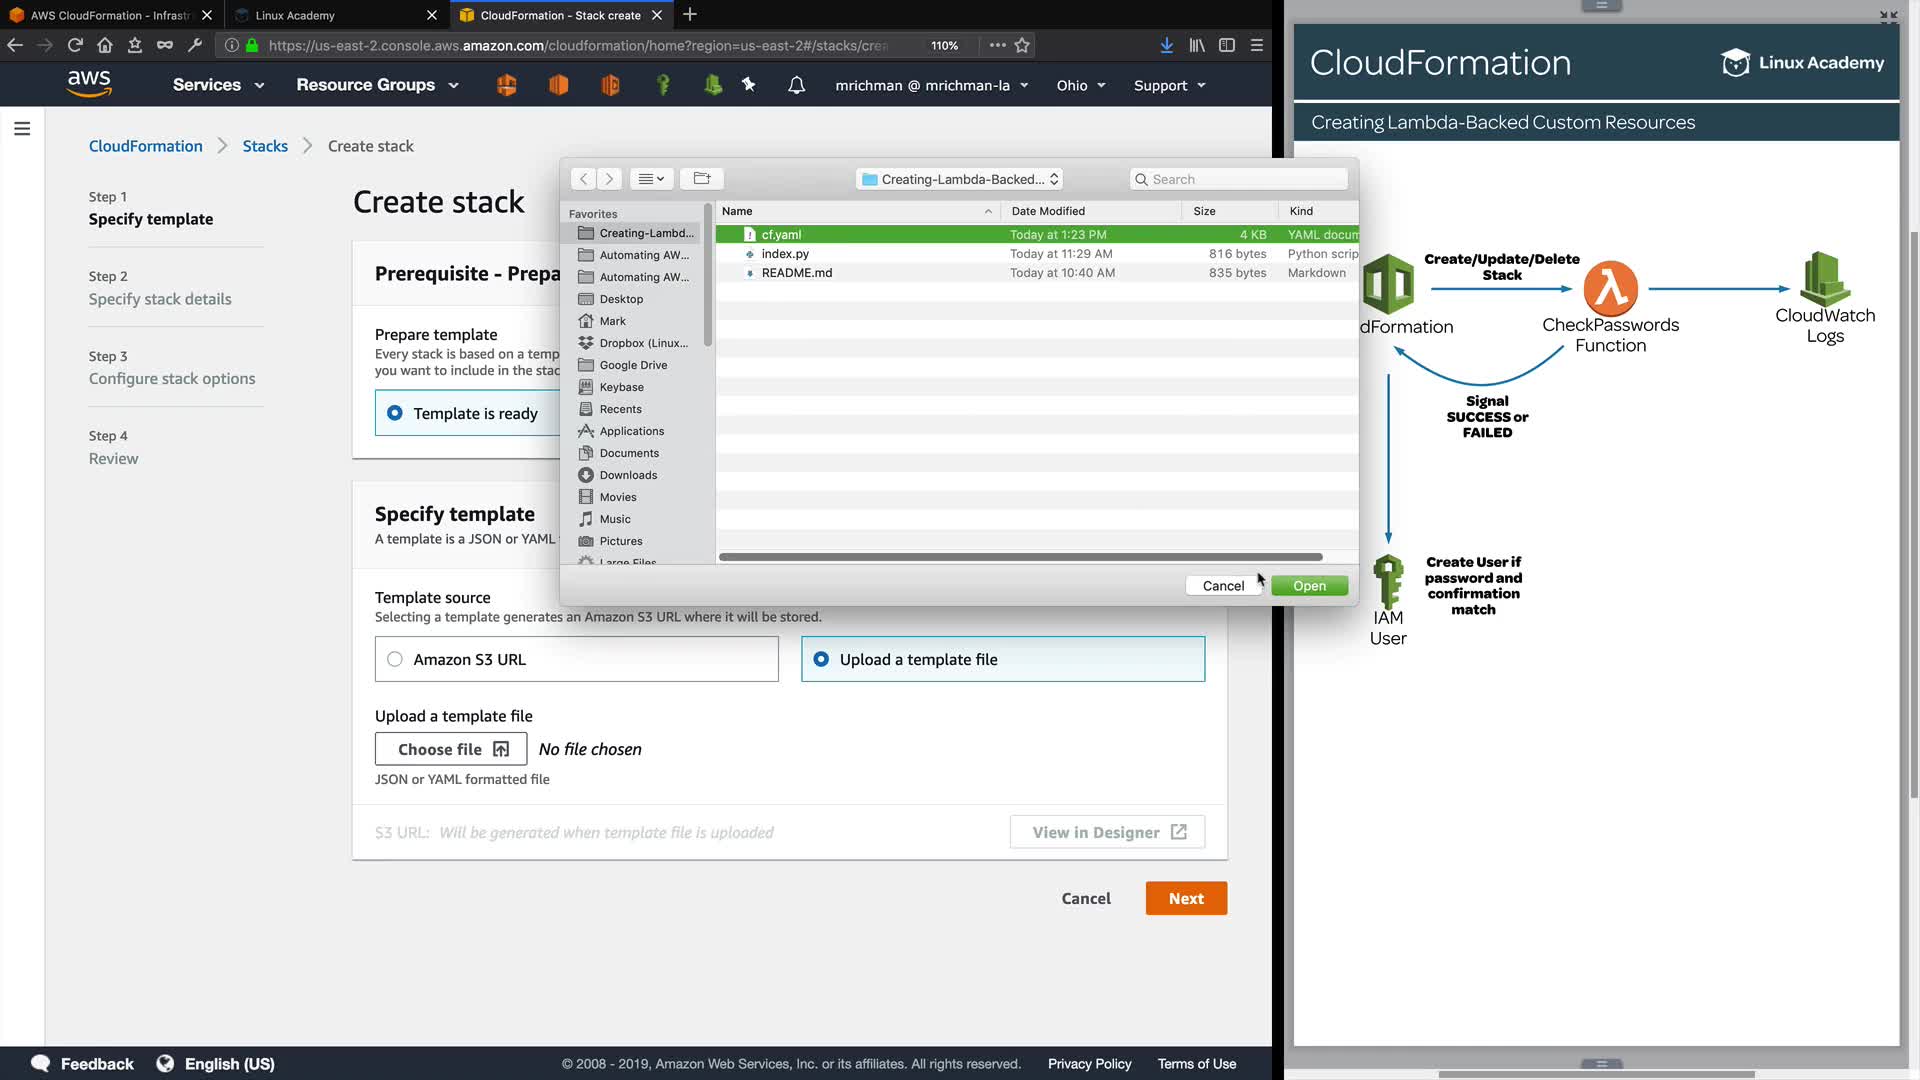
Task: Click the AWS logo home icon
Action: 89,84
